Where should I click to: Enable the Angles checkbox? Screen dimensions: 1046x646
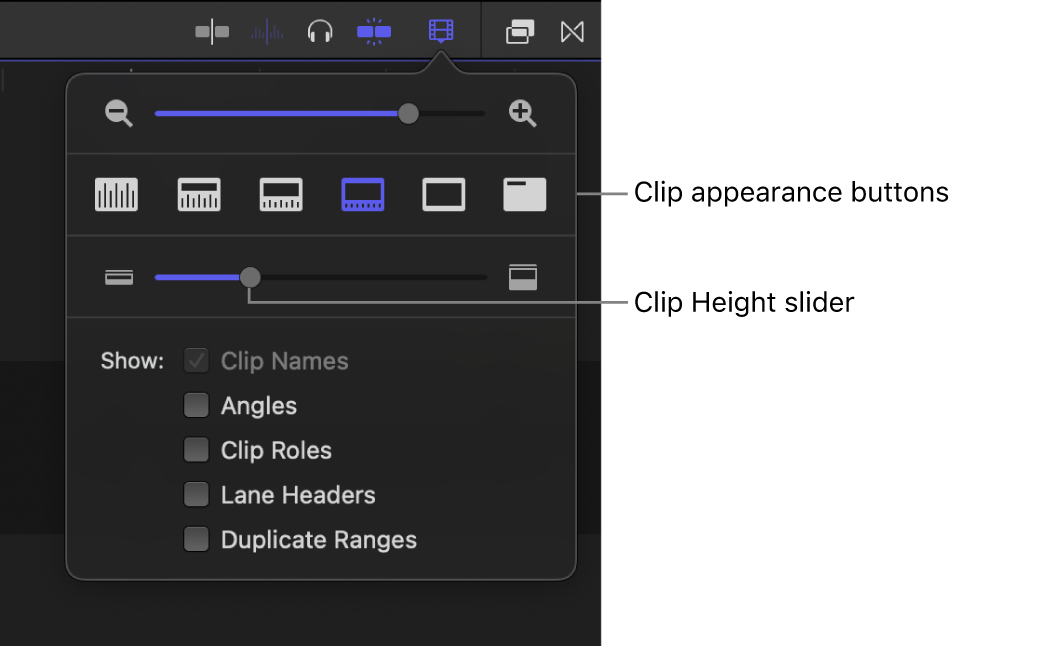coord(196,405)
